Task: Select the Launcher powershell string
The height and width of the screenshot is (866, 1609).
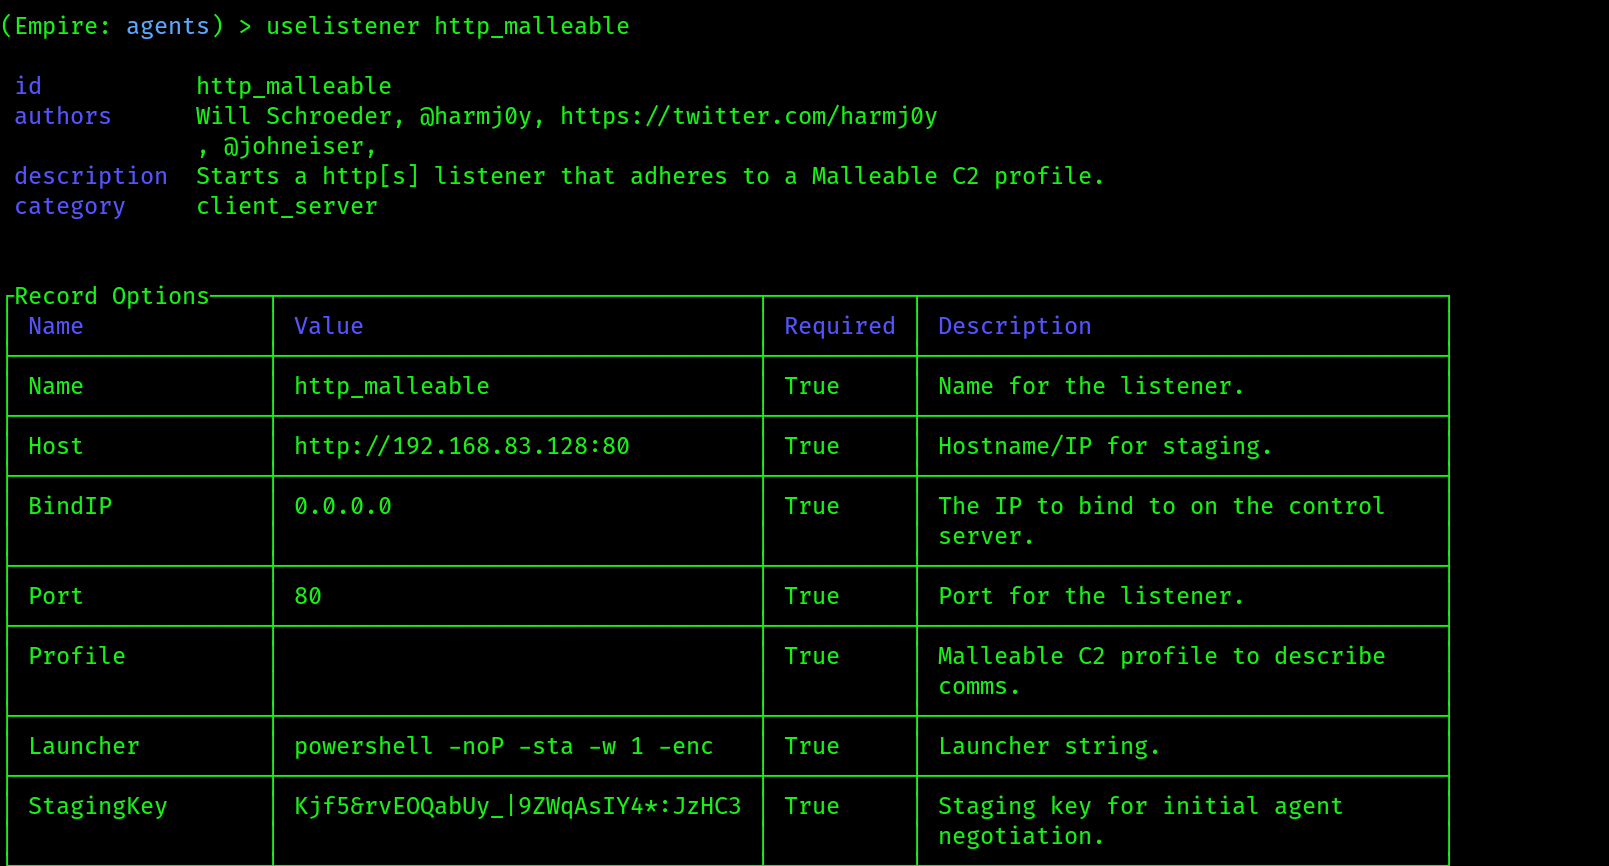Action: click(x=503, y=746)
